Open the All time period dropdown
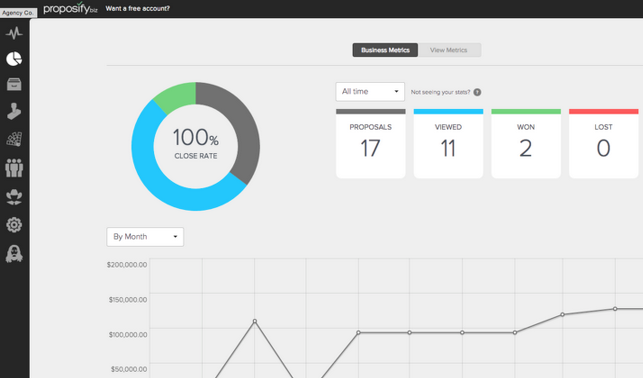The height and width of the screenshot is (378, 643). pos(370,91)
